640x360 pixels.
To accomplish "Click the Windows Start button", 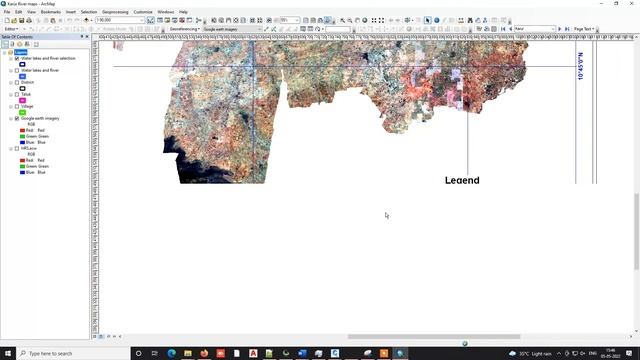I will pos(8,353).
